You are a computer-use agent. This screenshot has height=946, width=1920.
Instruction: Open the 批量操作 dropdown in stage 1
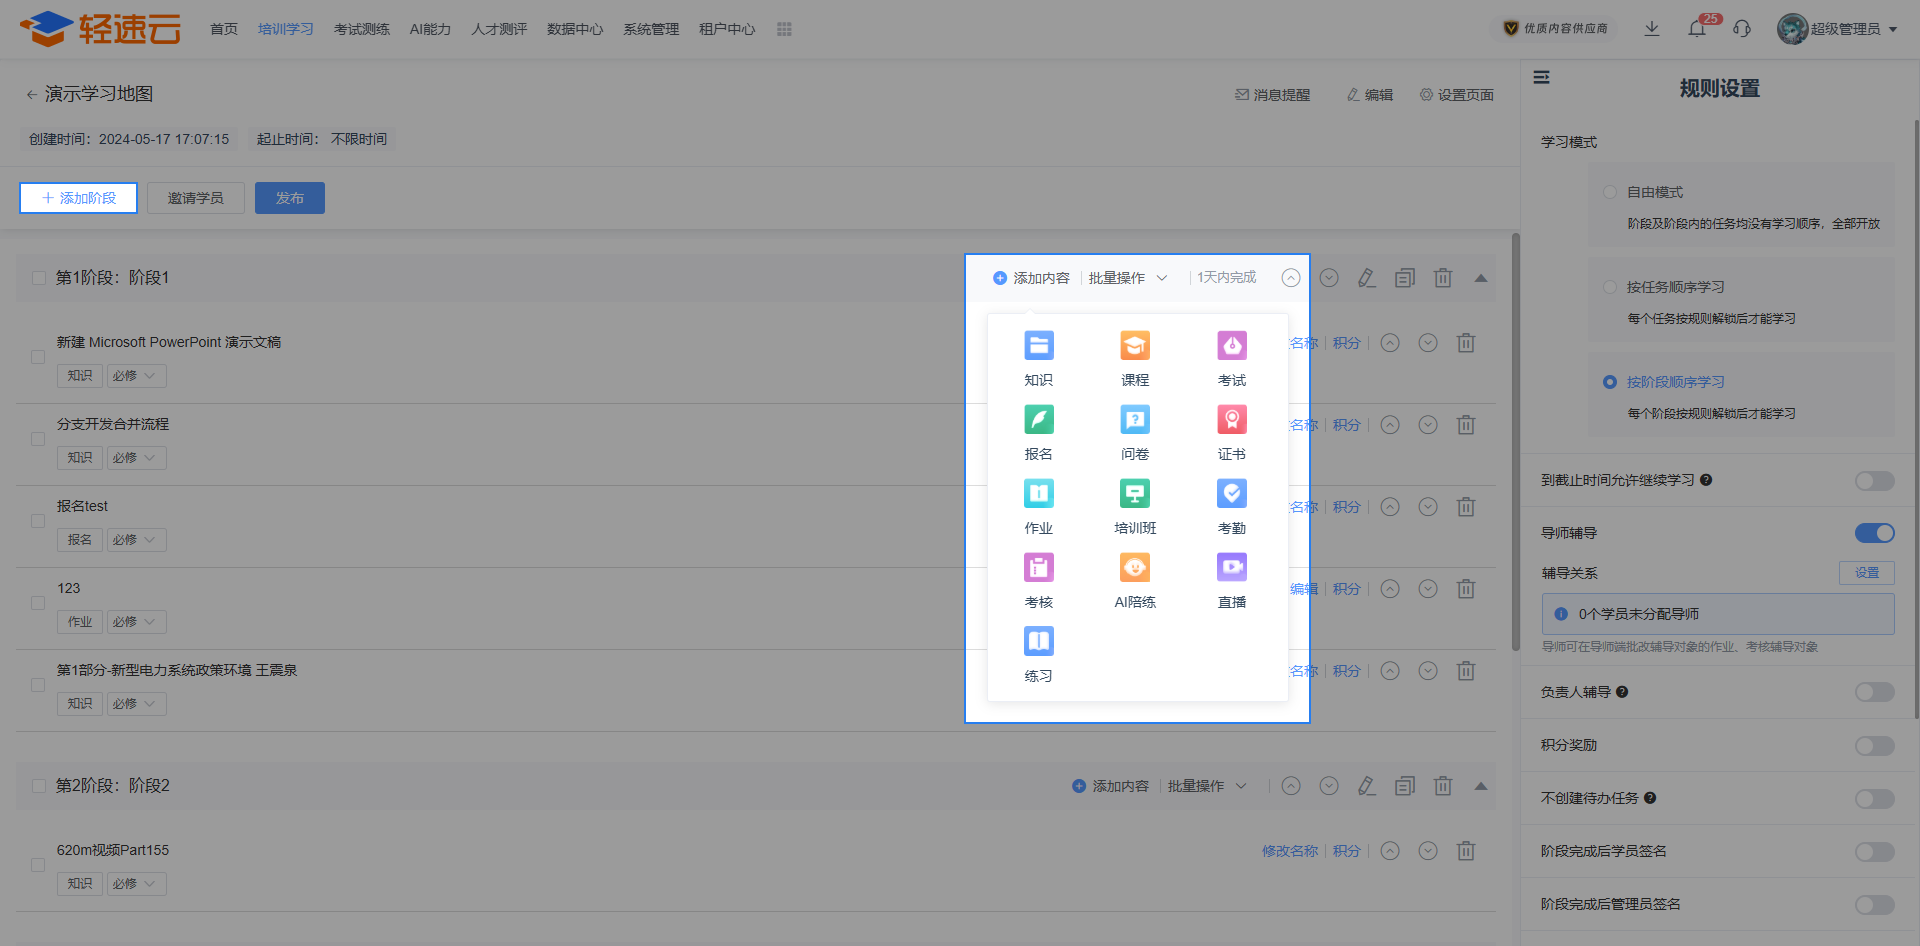(x=1127, y=278)
